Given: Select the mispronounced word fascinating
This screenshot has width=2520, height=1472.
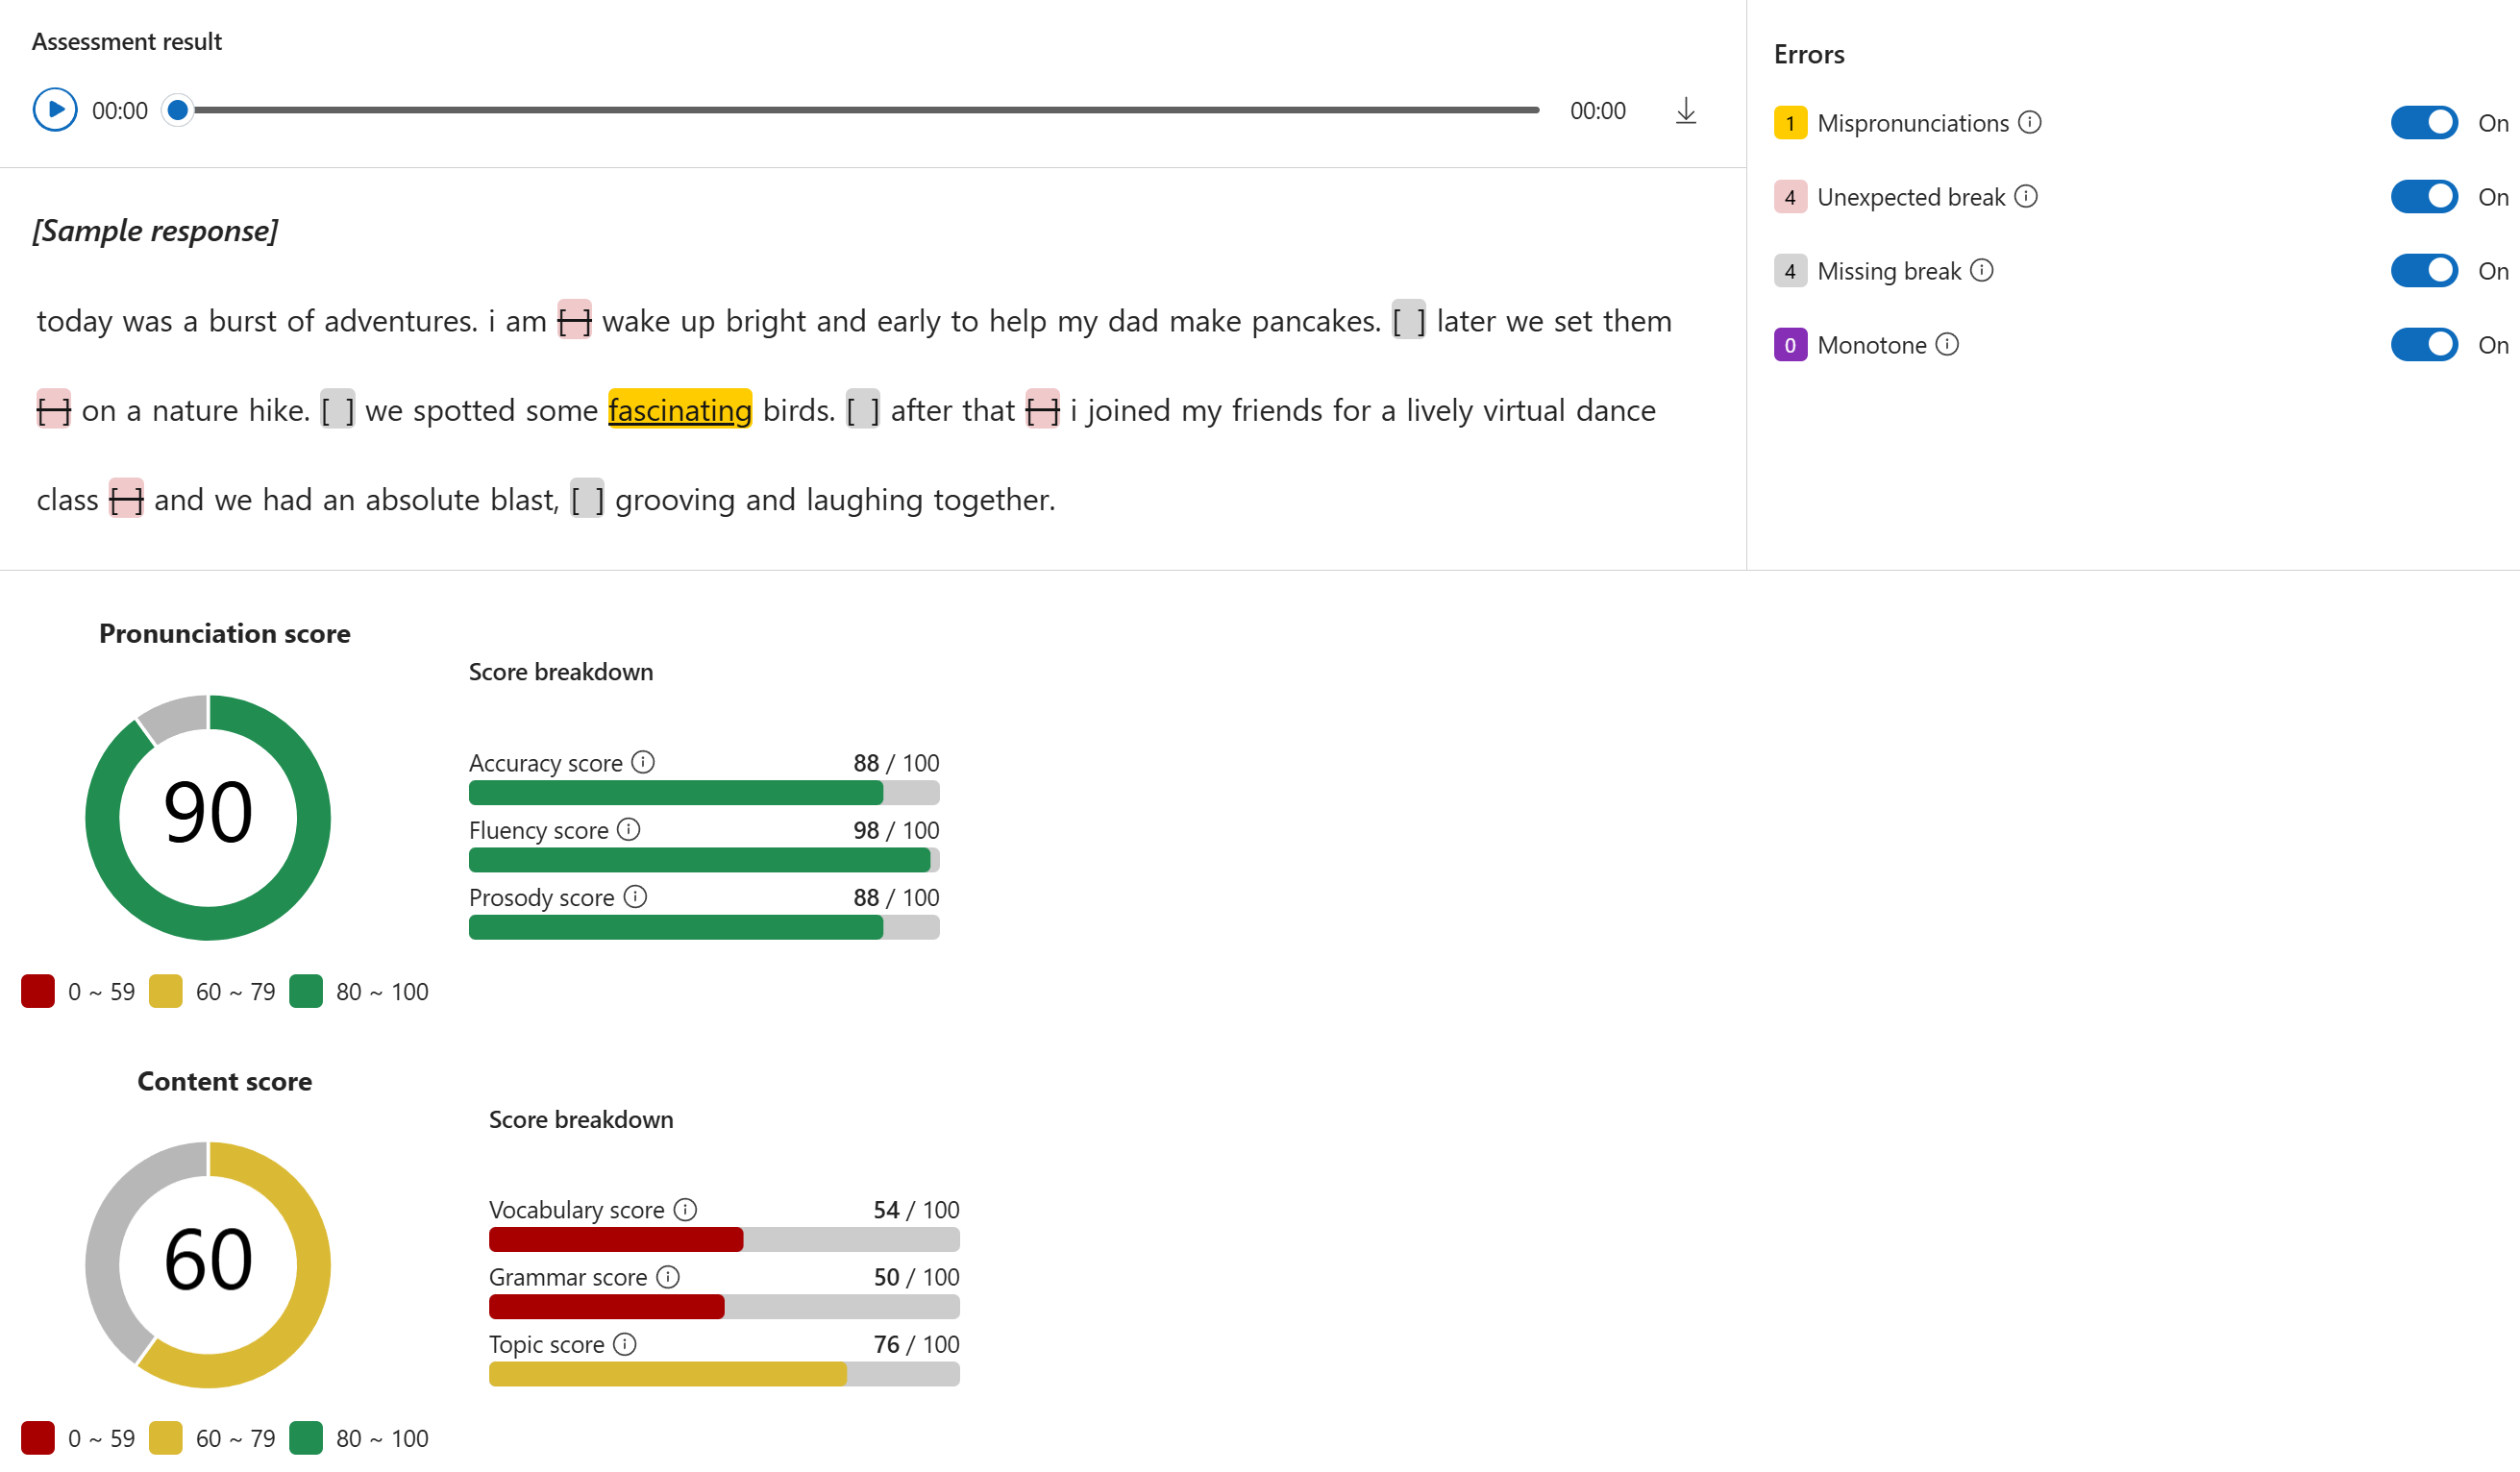Looking at the screenshot, I should point(680,410).
